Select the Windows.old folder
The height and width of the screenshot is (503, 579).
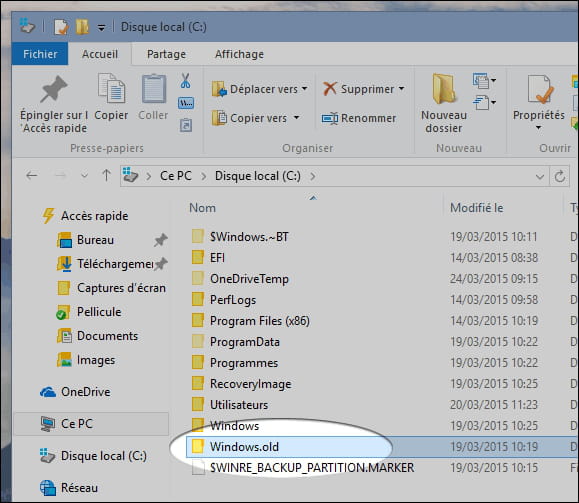tap(244, 447)
